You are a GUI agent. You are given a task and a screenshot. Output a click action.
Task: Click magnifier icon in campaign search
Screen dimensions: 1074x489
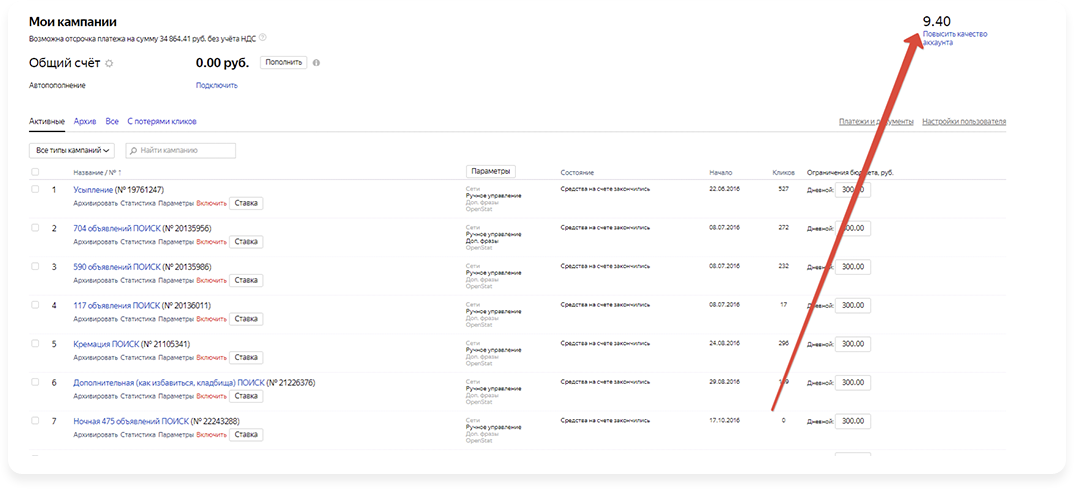coord(133,150)
